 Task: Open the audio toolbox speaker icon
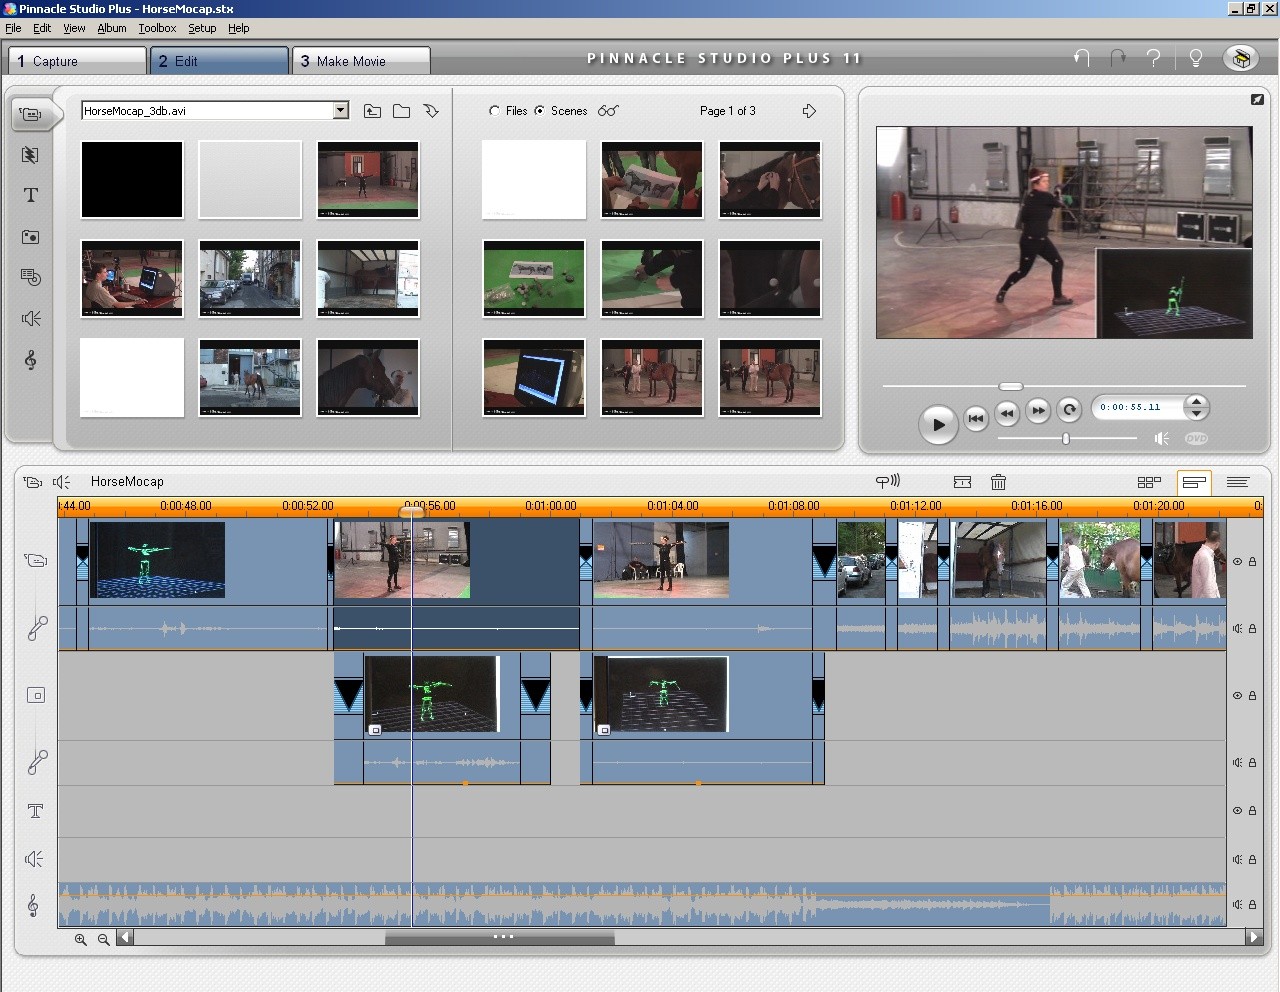[x=62, y=482]
